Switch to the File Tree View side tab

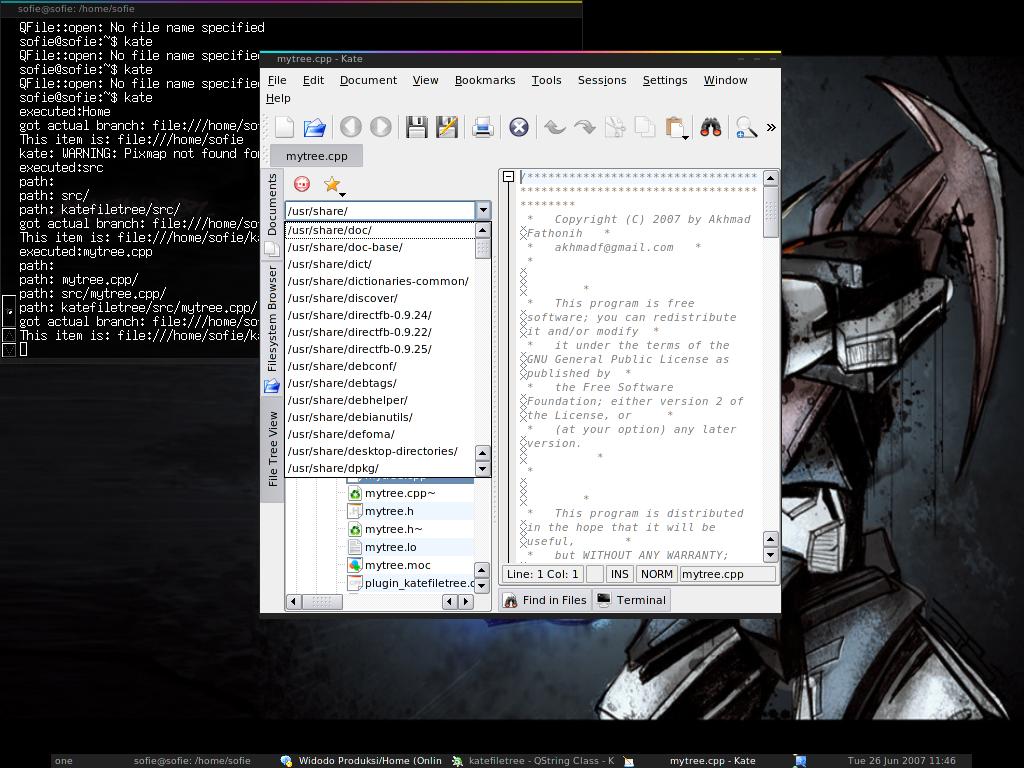(x=272, y=449)
